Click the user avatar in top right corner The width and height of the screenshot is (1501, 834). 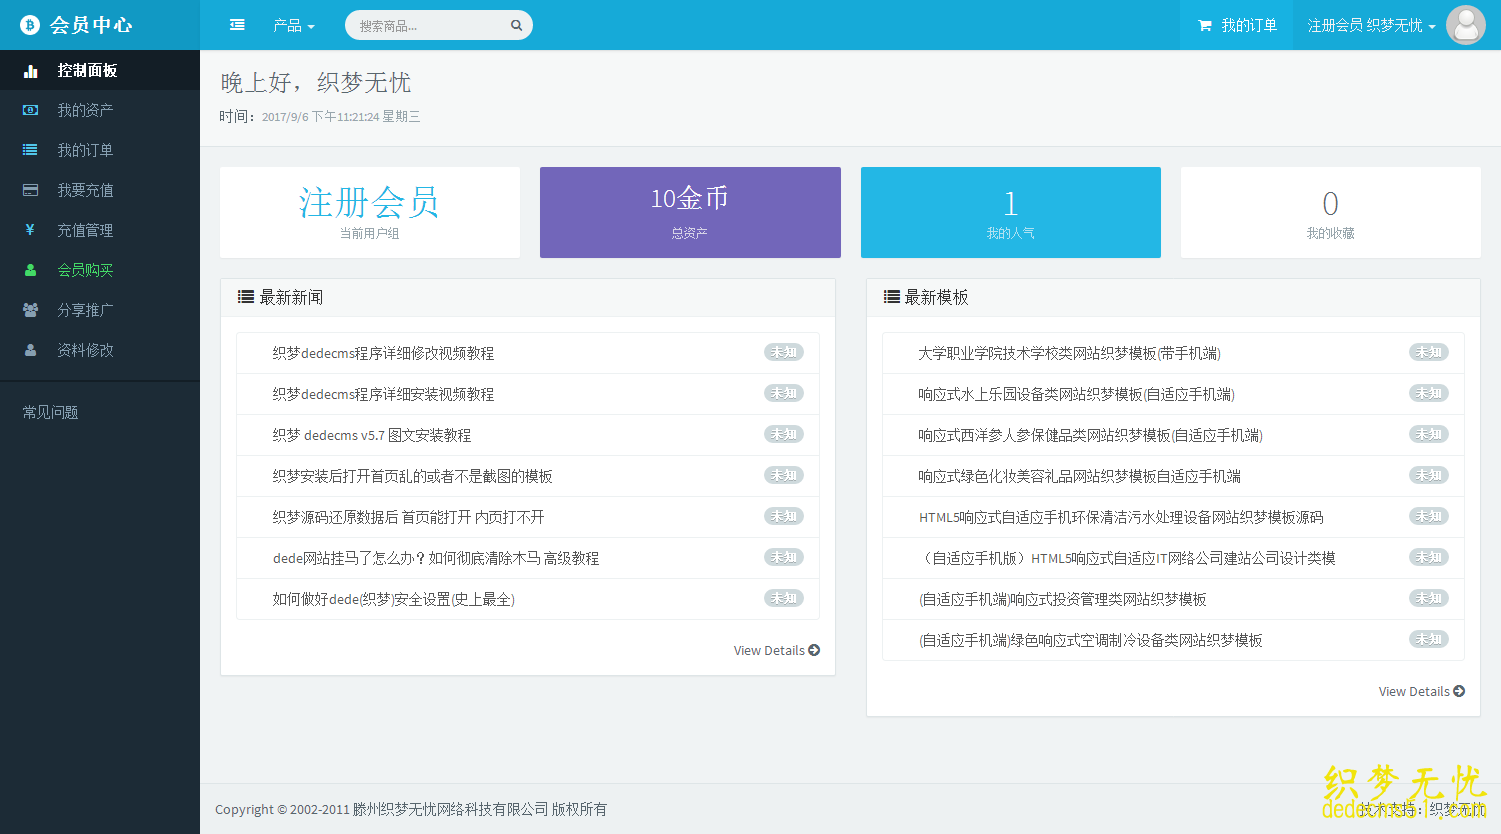point(1466,25)
